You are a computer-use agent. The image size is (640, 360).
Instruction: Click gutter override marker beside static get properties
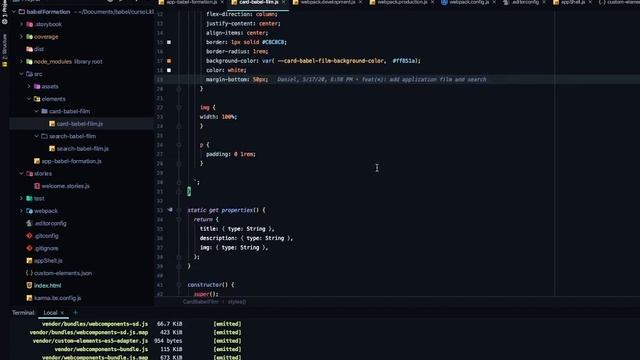[169, 210]
